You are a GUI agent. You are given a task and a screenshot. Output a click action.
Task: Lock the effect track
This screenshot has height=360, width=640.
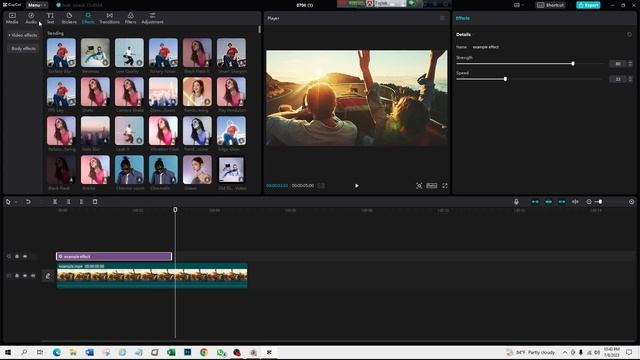[x=17, y=256]
